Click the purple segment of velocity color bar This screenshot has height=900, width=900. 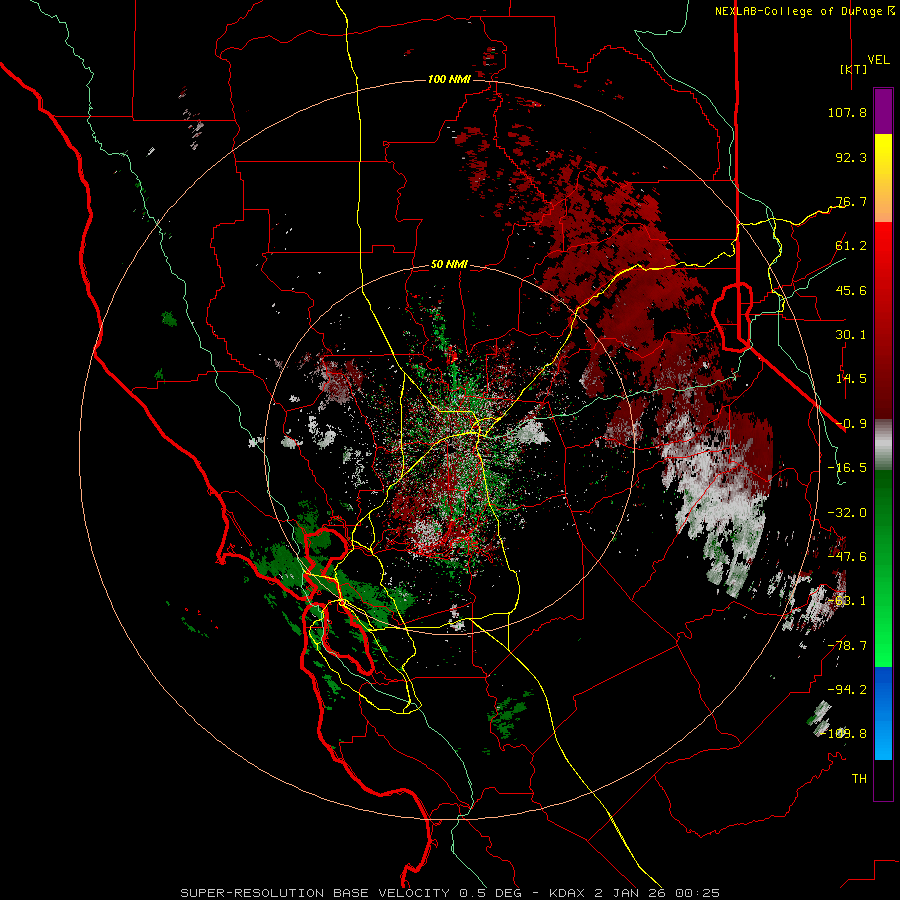pyautogui.click(x=883, y=111)
